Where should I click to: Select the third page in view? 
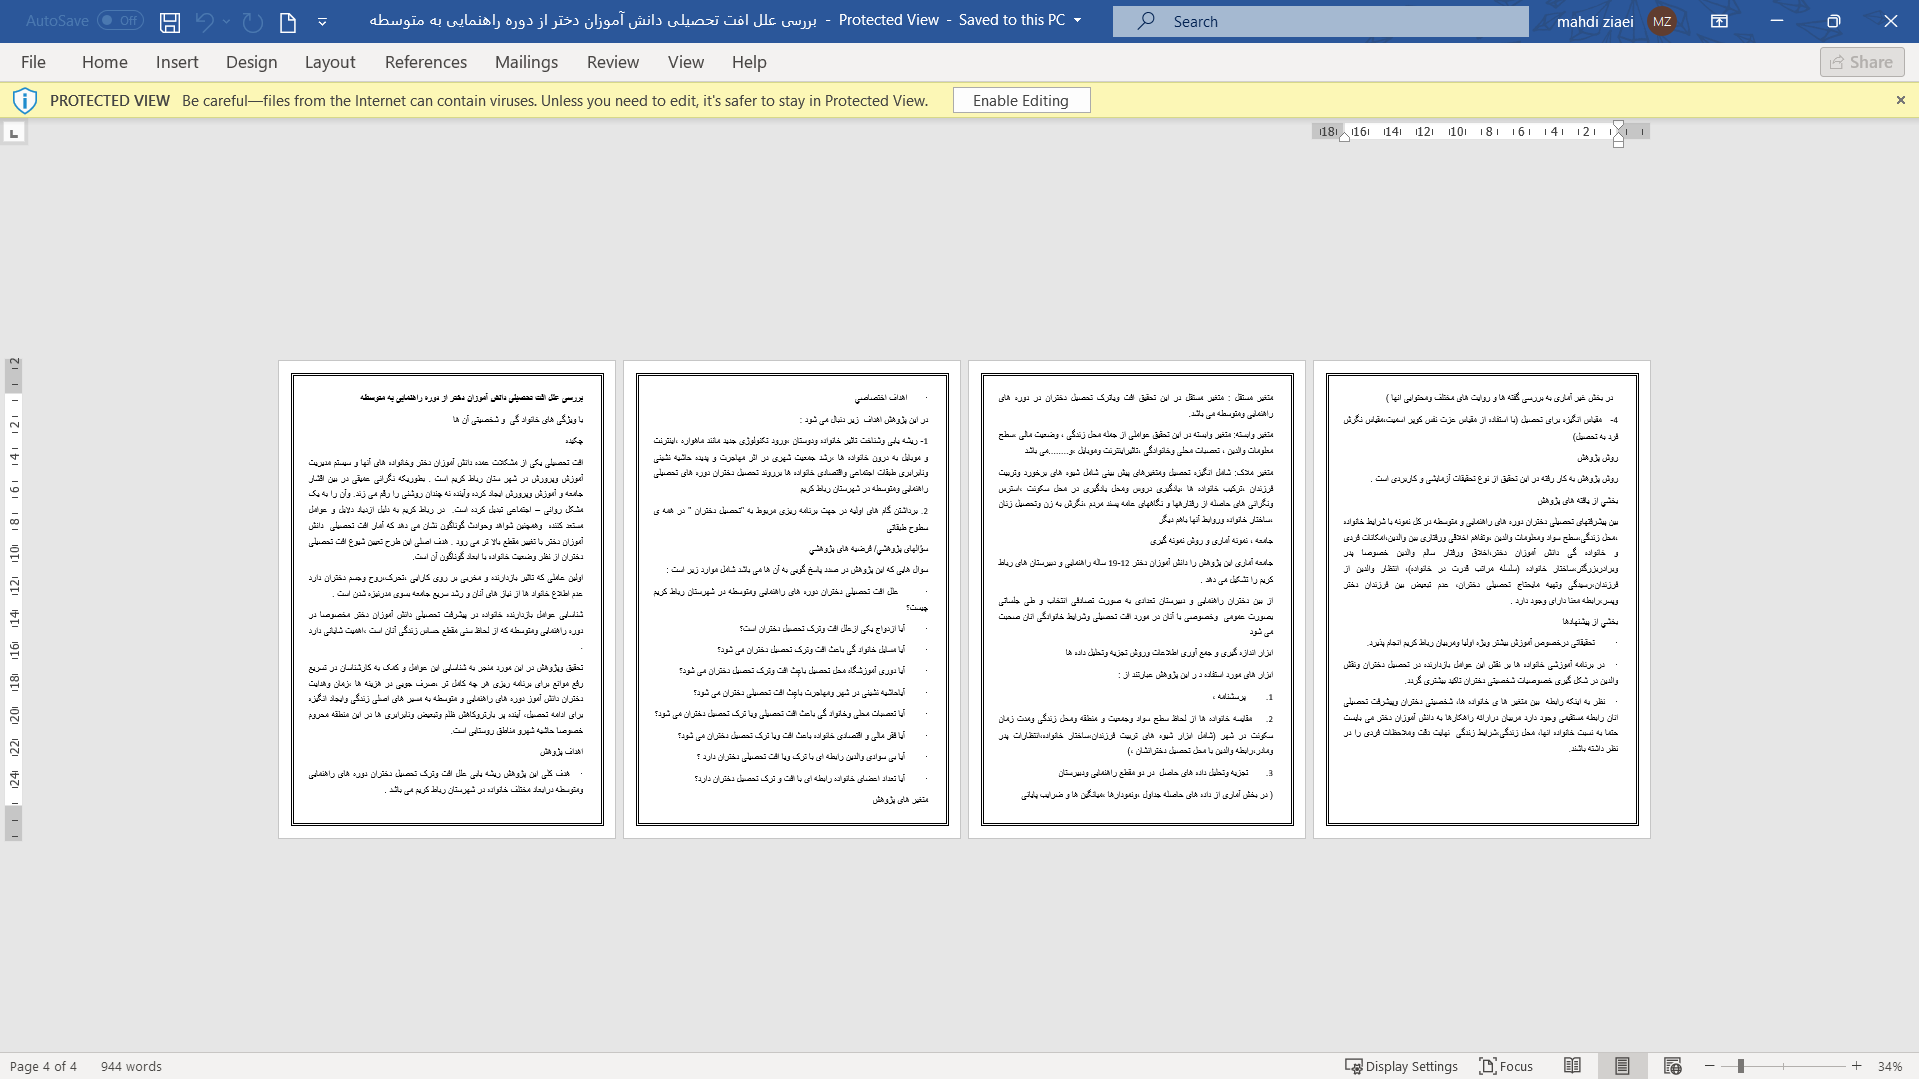[1137, 599]
